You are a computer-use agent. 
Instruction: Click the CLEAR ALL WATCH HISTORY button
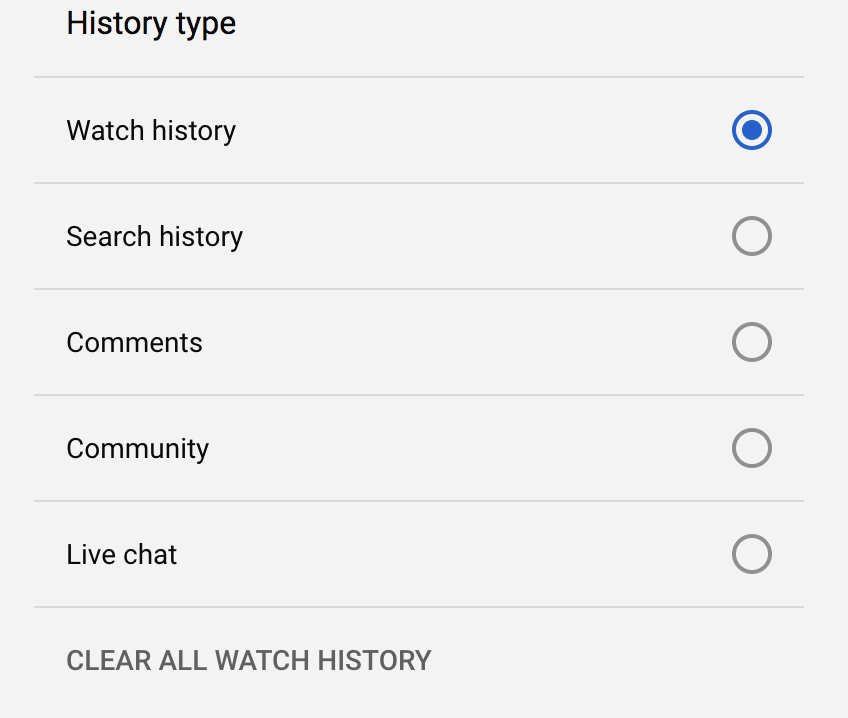(248, 660)
